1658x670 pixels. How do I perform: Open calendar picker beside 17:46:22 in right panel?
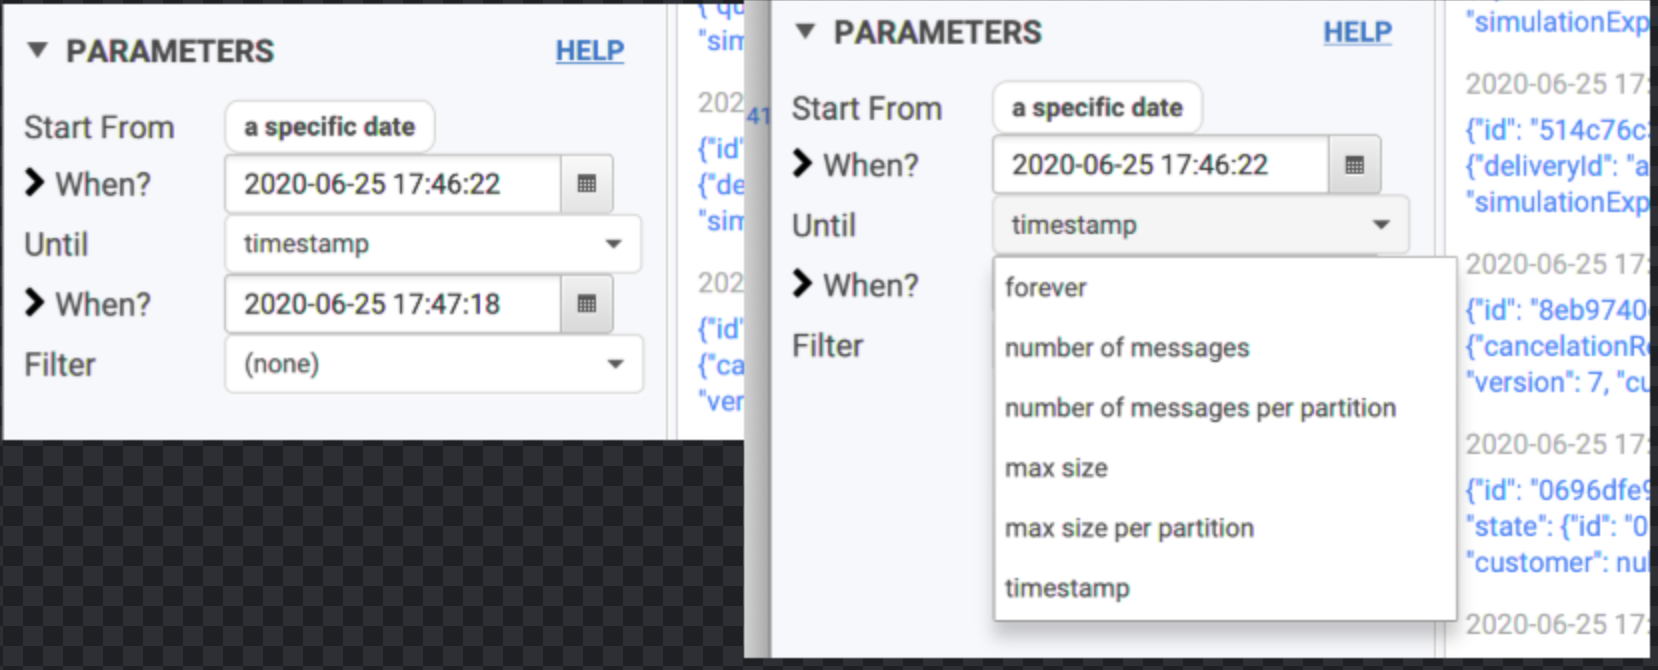1355,165
